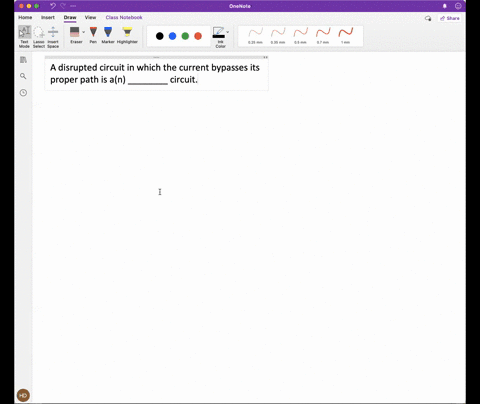Viewport: 480px width, 404px height.
Task: Undo the last action
Action: 53,6
